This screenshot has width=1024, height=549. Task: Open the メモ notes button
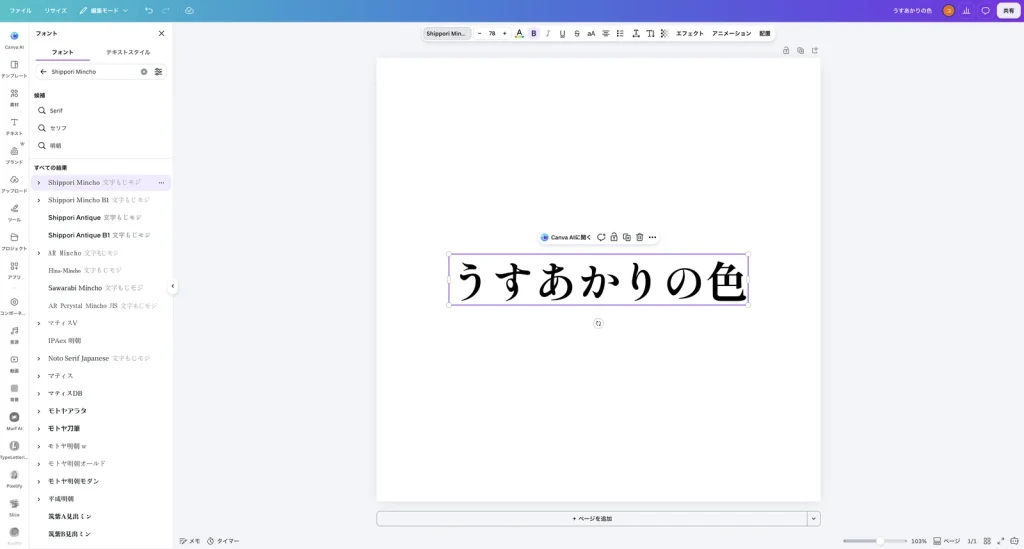click(190, 541)
